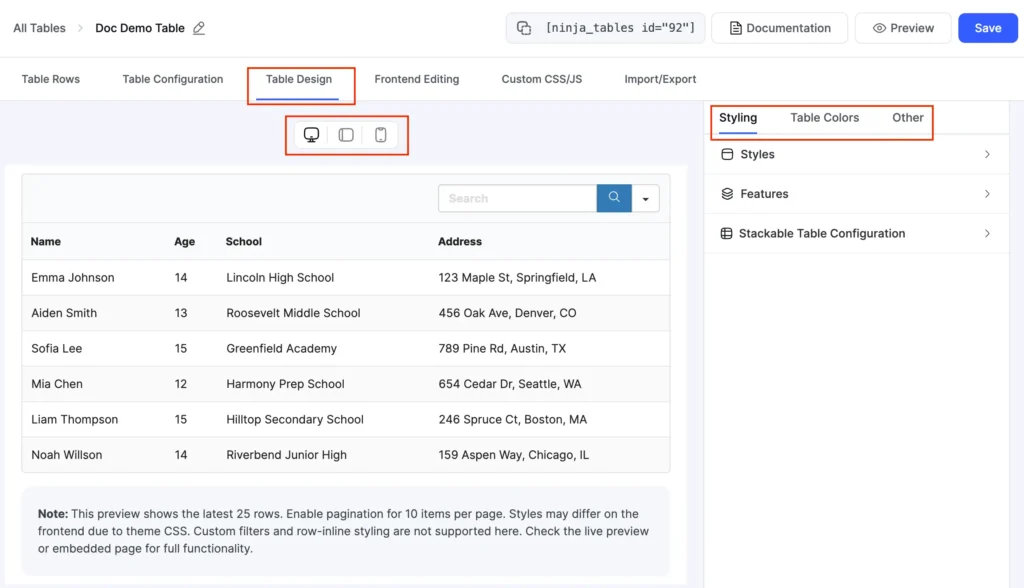Image resolution: width=1024 pixels, height=588 pixels.
Task: Expand Stackable Table Configuration chevron
Action: tap(987, 233)
